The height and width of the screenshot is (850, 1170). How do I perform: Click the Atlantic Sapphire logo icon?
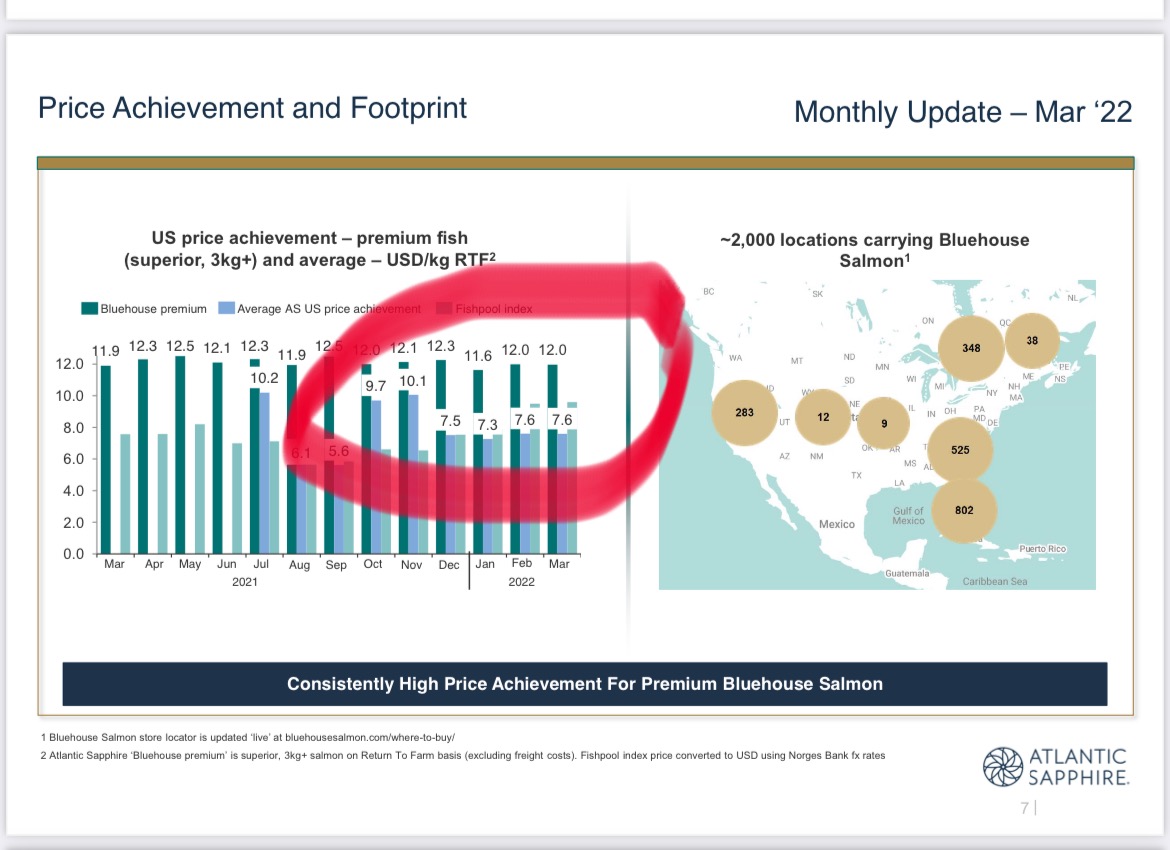(x=1002, y=766)
